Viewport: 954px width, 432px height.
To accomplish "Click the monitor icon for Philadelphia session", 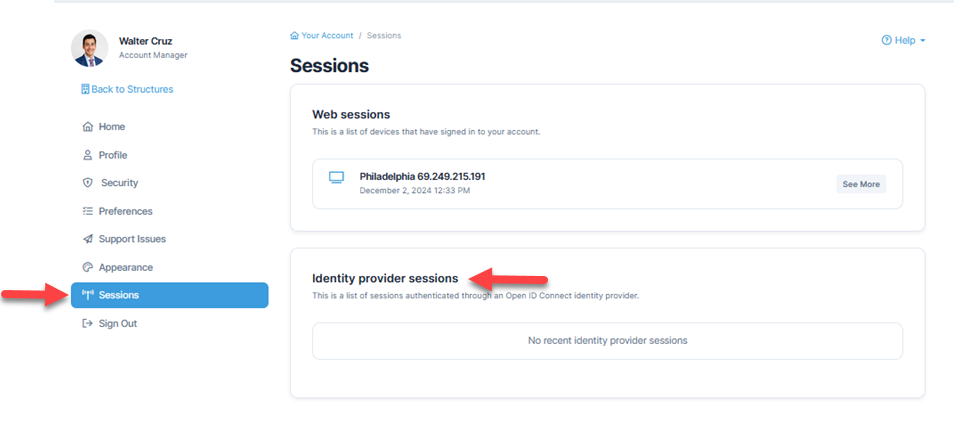I will [336, 178].
